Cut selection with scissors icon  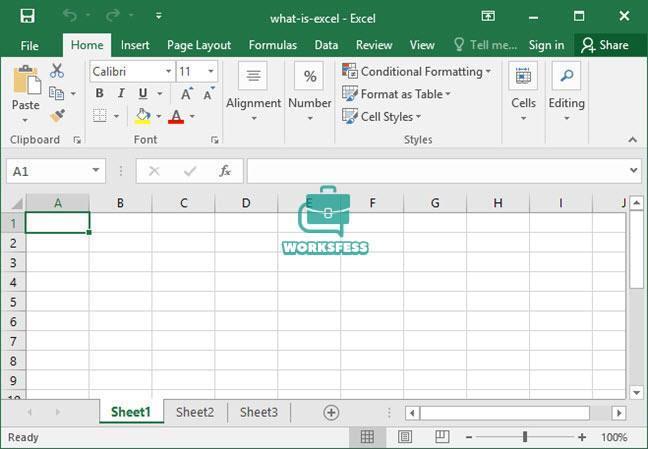tap(57, 71)
